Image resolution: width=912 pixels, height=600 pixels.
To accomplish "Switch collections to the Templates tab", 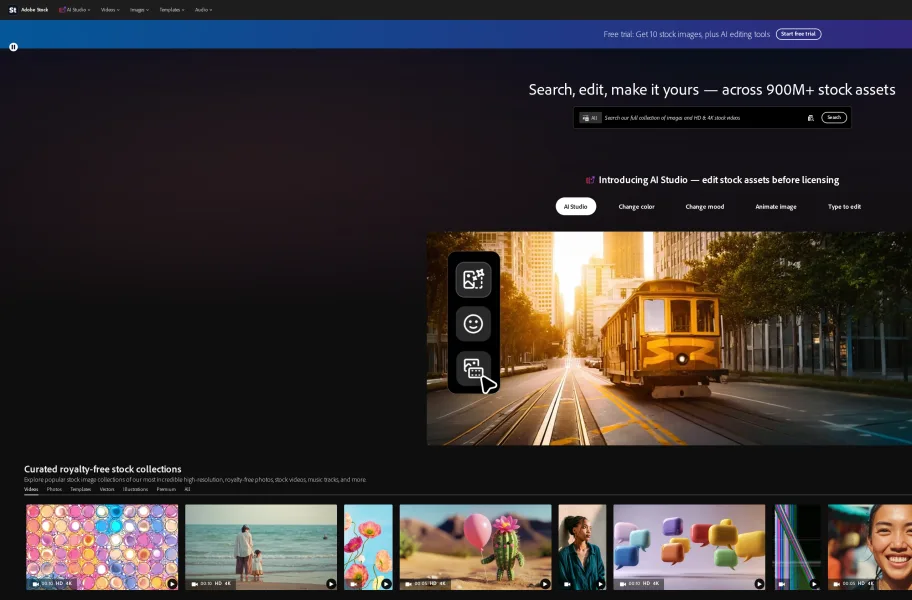I will 80,490.
